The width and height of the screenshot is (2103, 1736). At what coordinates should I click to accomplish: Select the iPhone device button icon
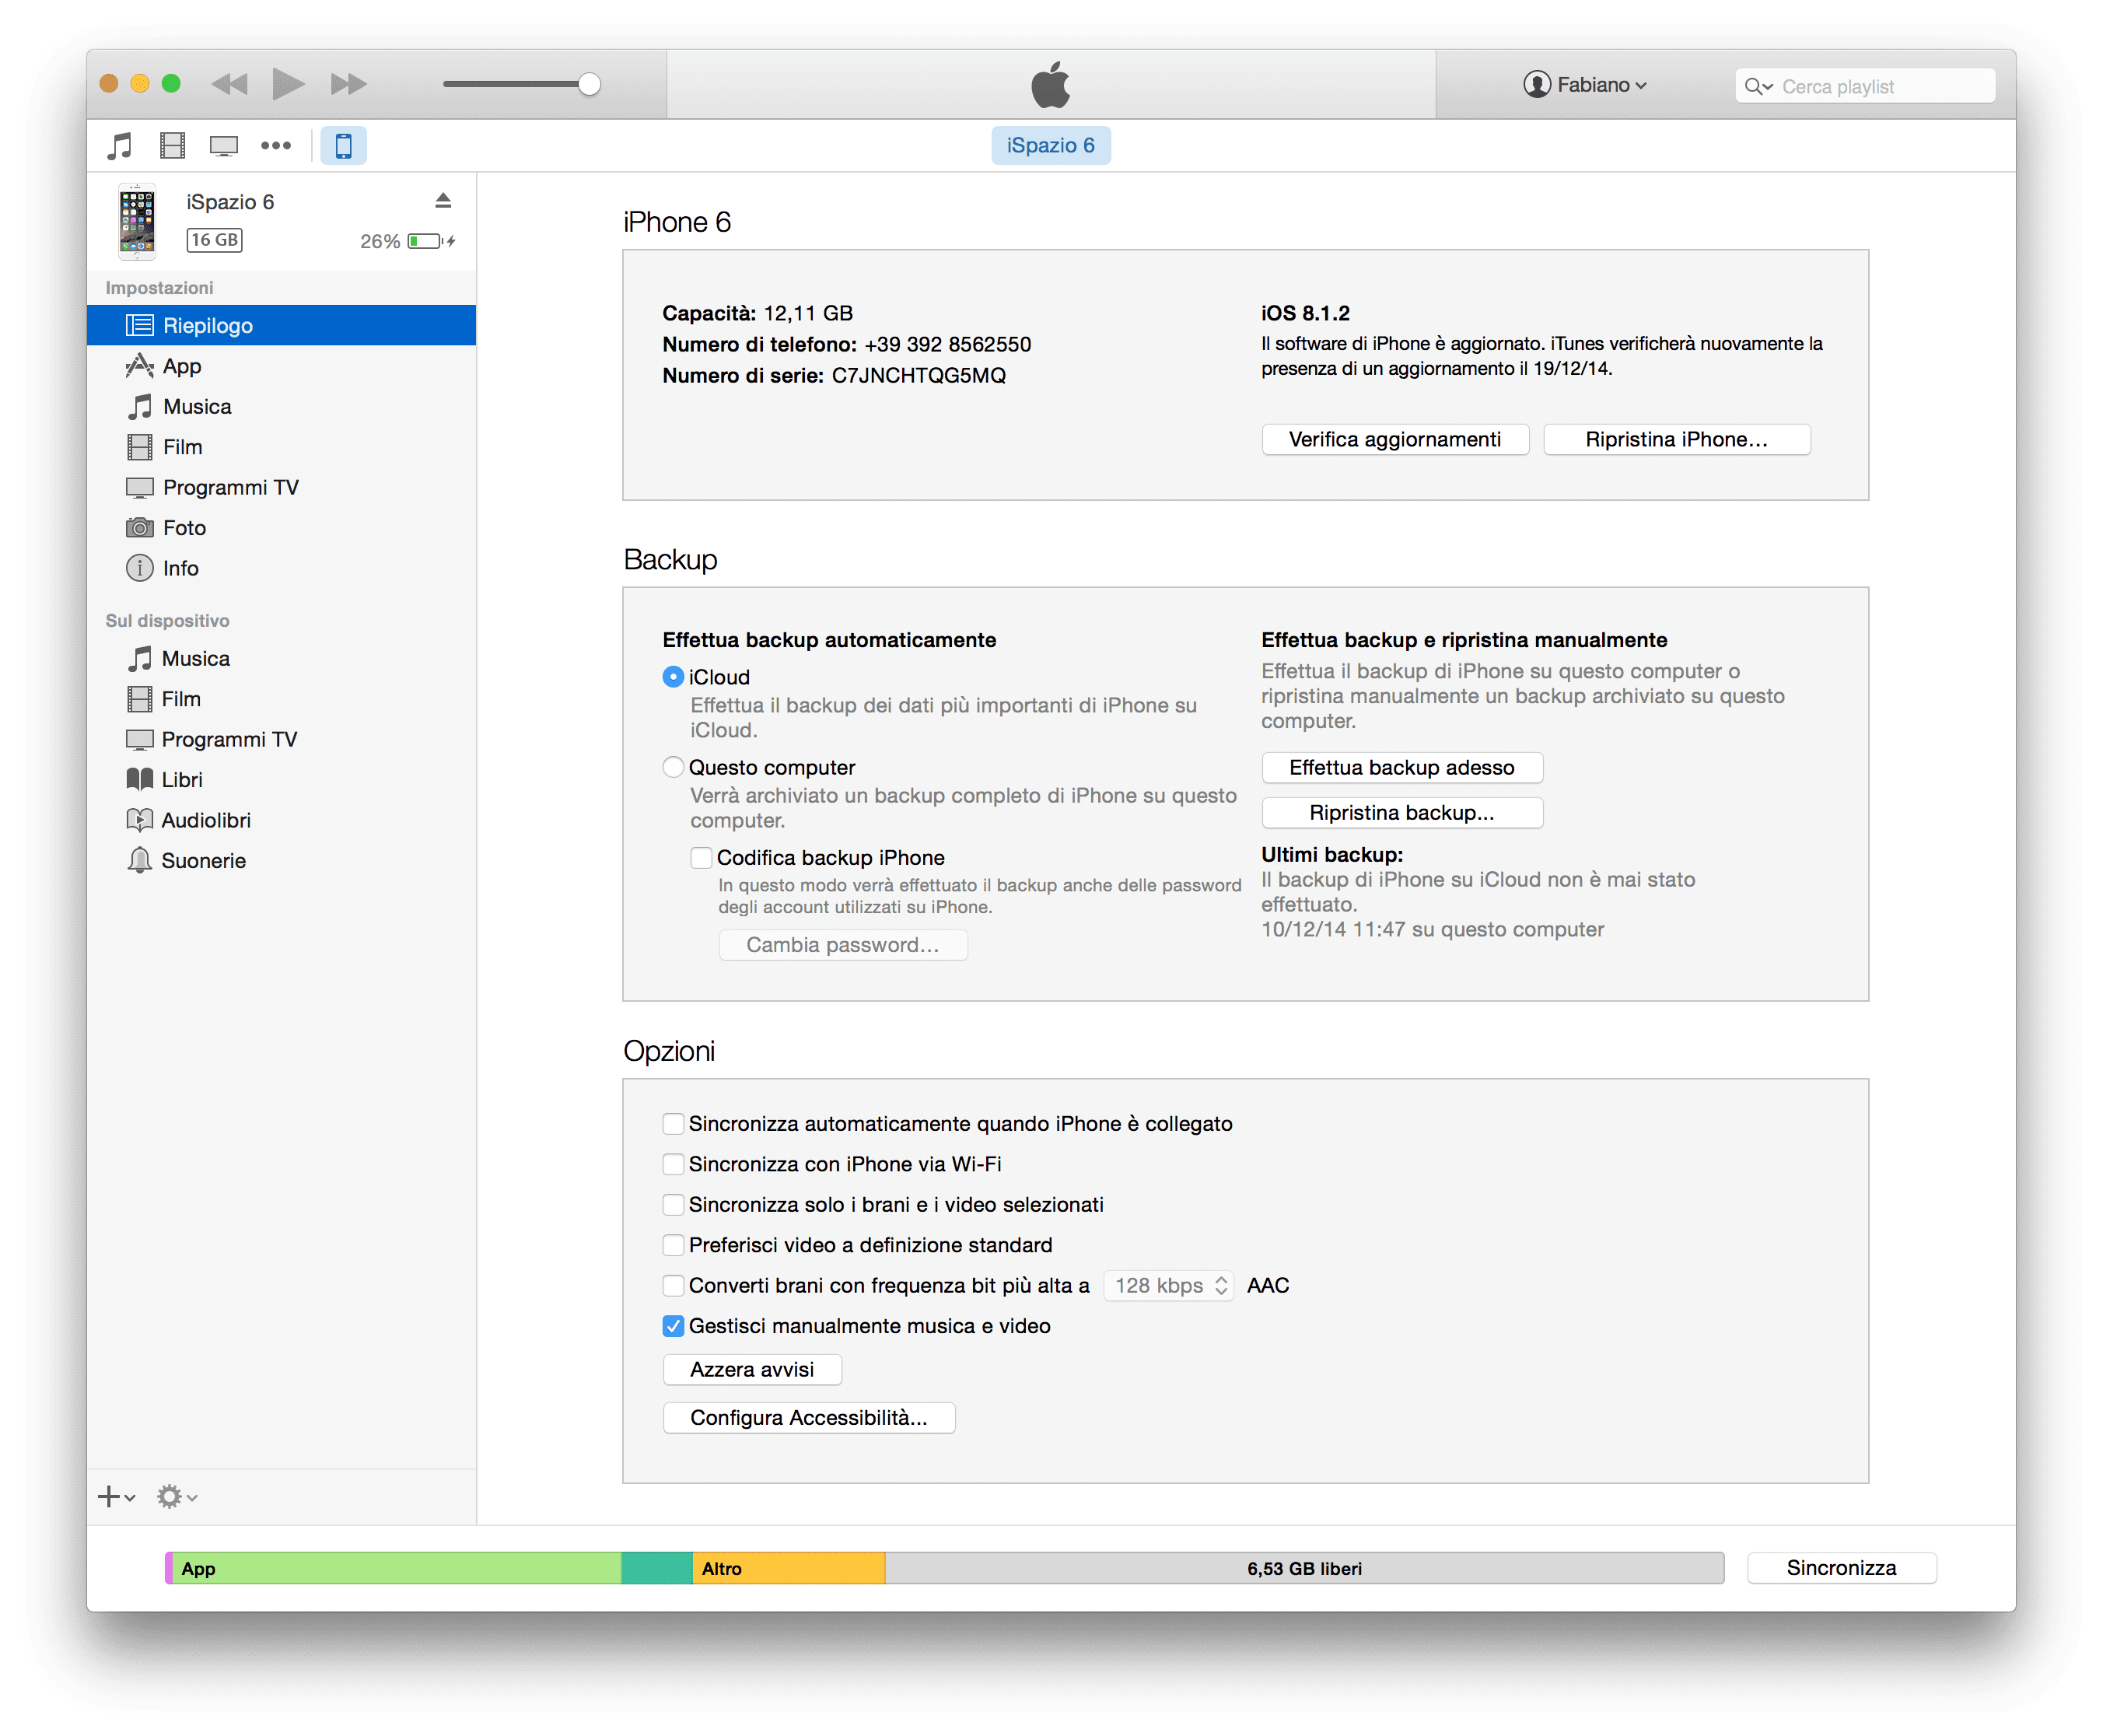click(343, 146)
